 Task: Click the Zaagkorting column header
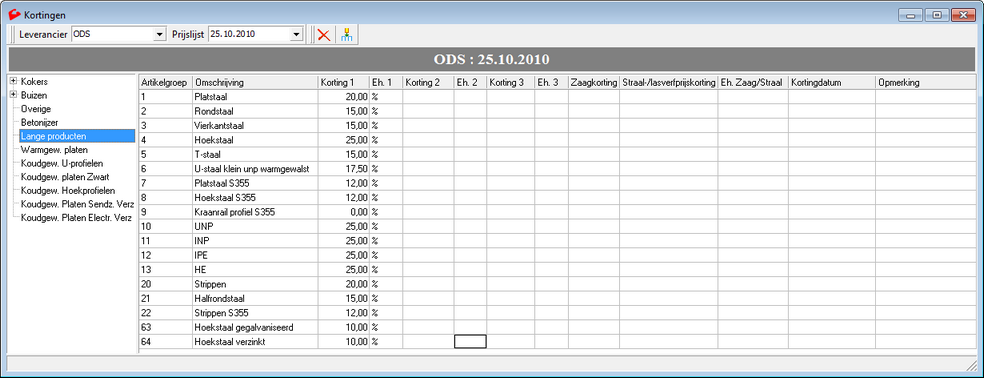click(x=594, y=83)
